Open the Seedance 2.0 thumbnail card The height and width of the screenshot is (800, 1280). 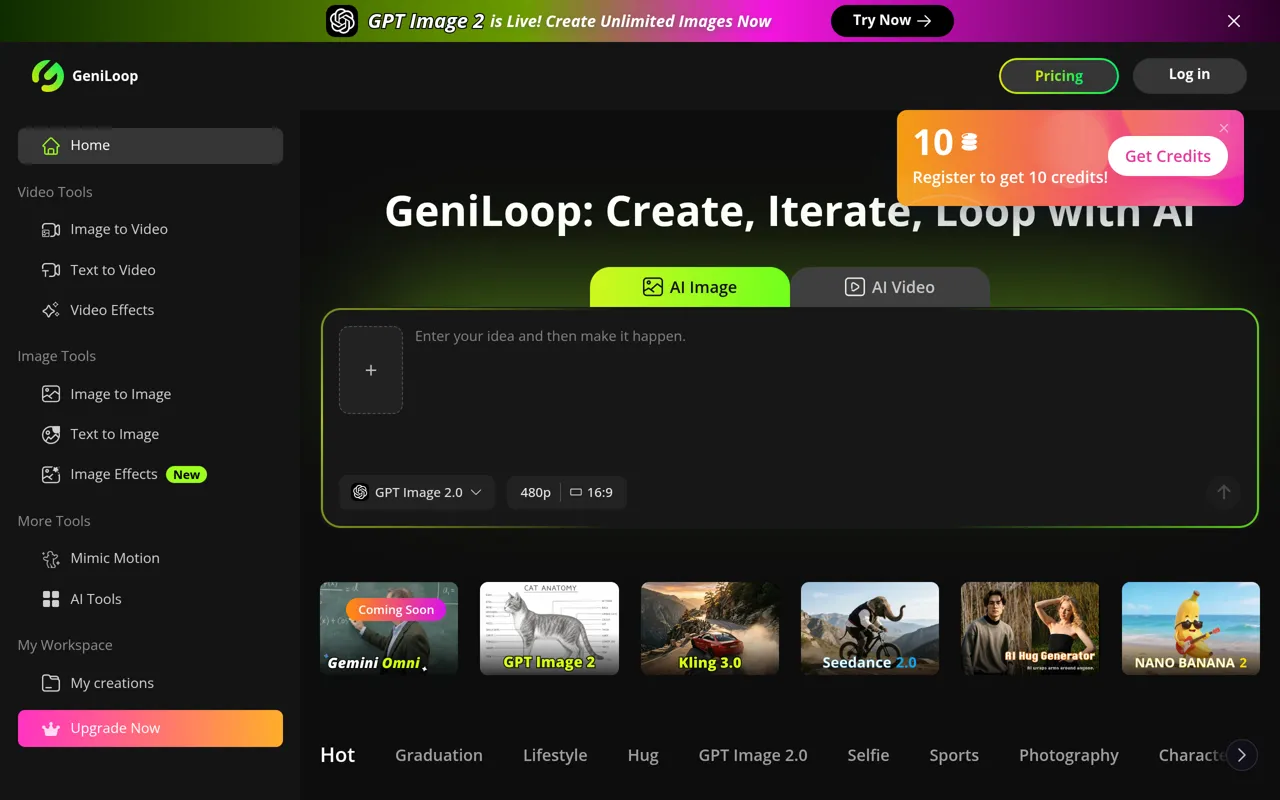pyautogui.click(x=870, y=628)
